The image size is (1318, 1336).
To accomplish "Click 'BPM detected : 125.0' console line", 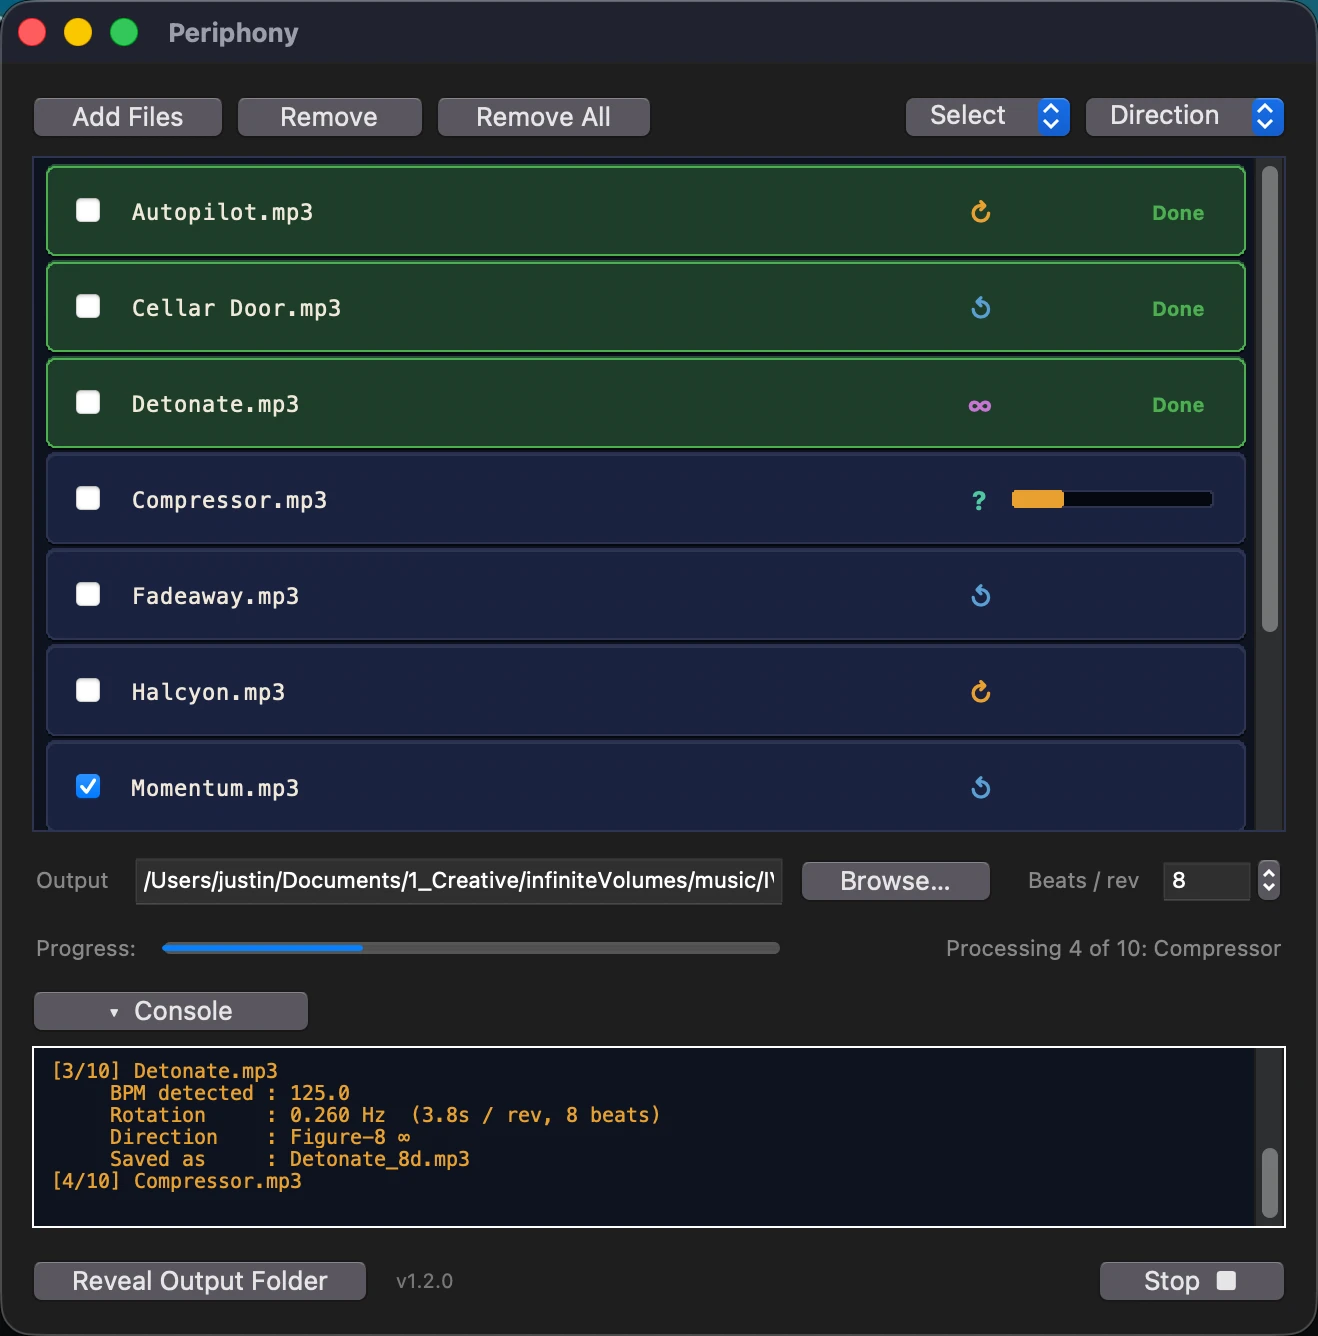I will click(x=230, y=1093).
